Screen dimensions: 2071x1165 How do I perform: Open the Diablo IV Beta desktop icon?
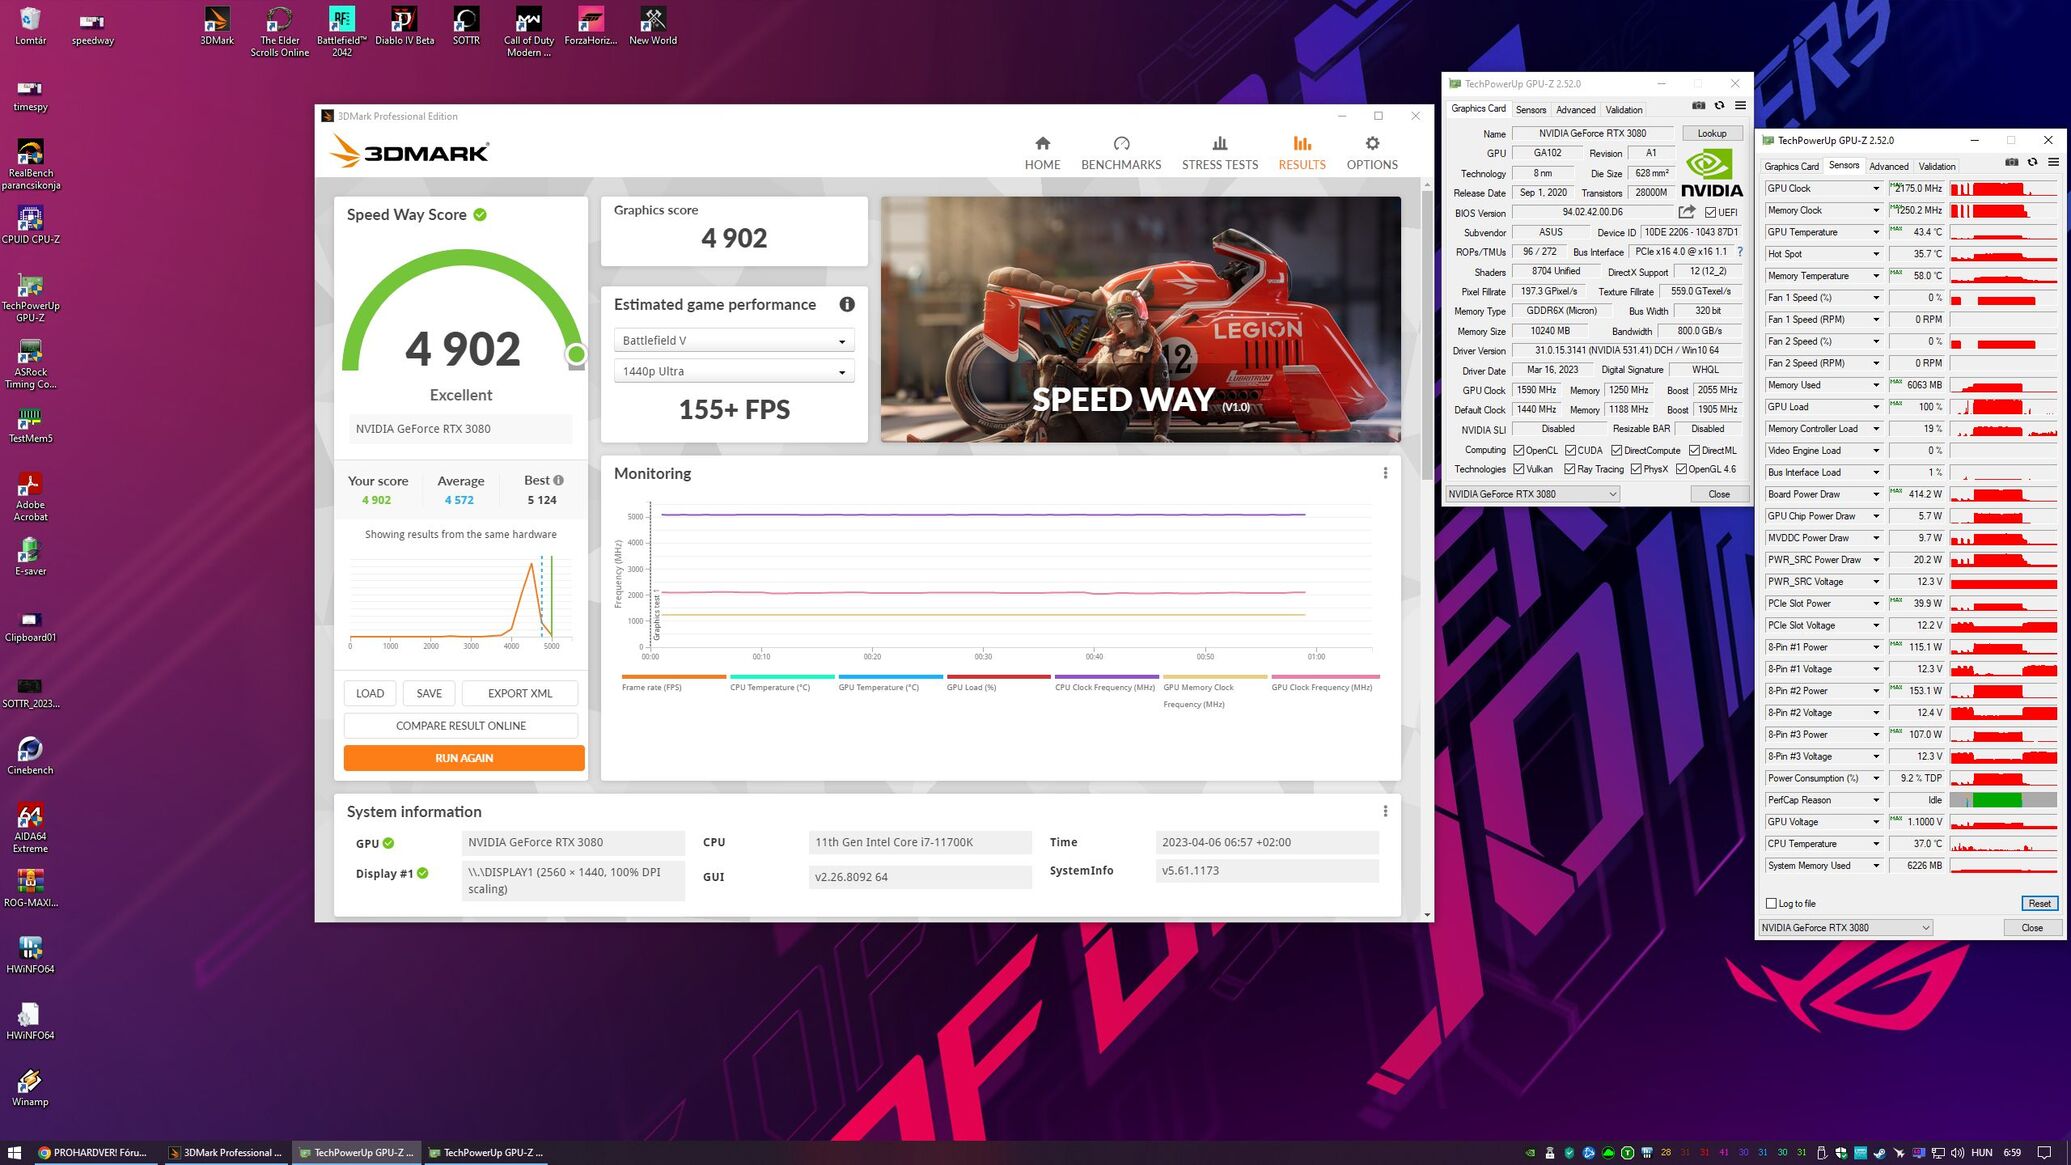(x=404, y=26)
